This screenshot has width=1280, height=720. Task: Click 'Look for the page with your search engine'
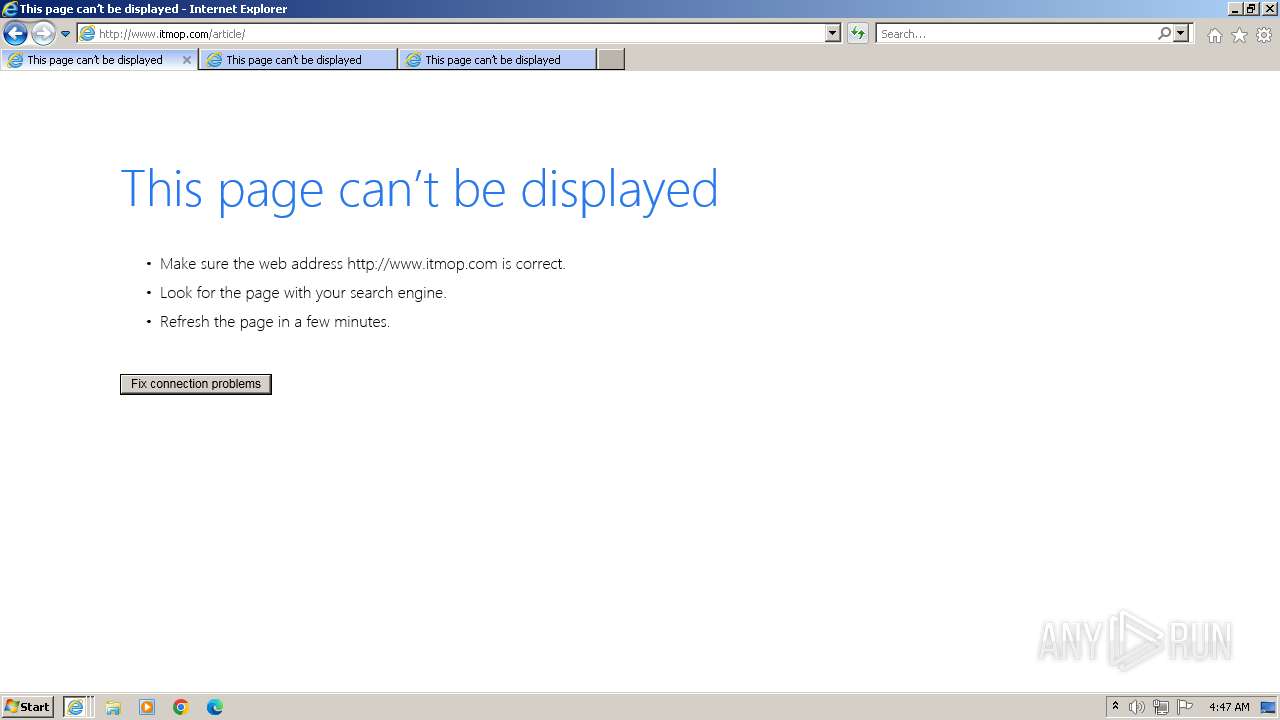(303, 293)
